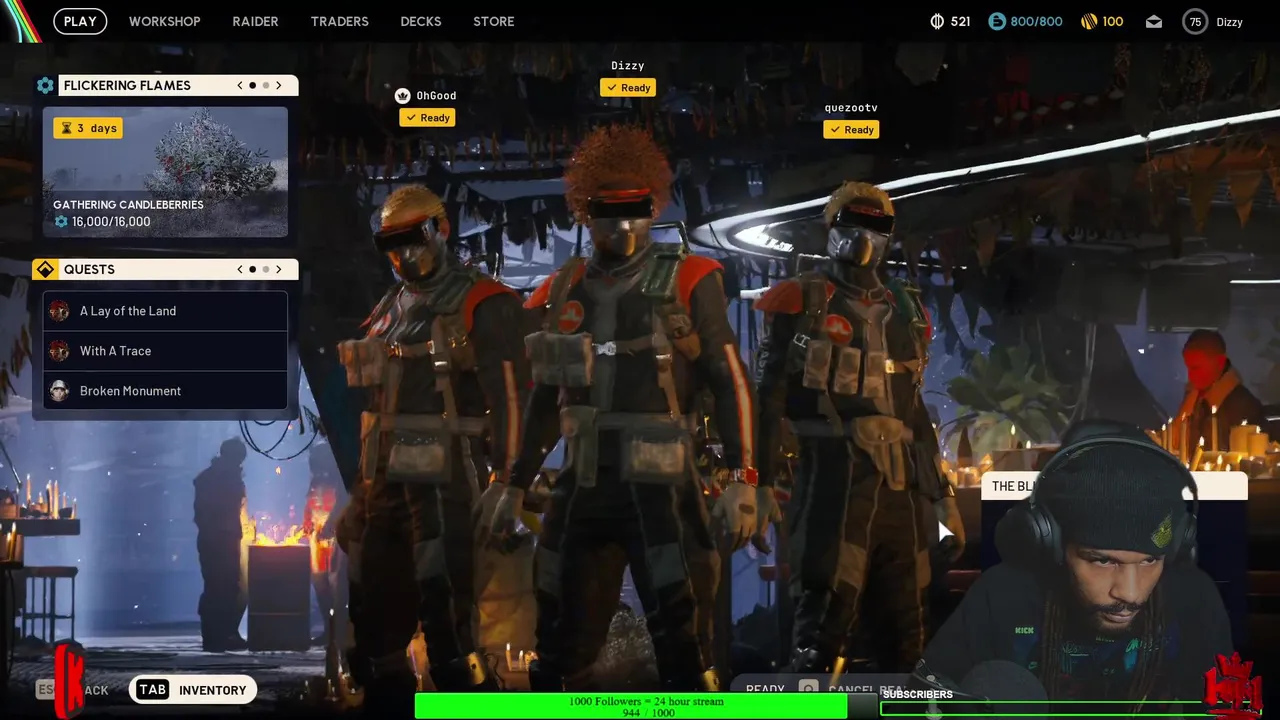Viewport: 1280px width, 720px height.
Task: Open the Broken Monument quest
Action: 165,391
